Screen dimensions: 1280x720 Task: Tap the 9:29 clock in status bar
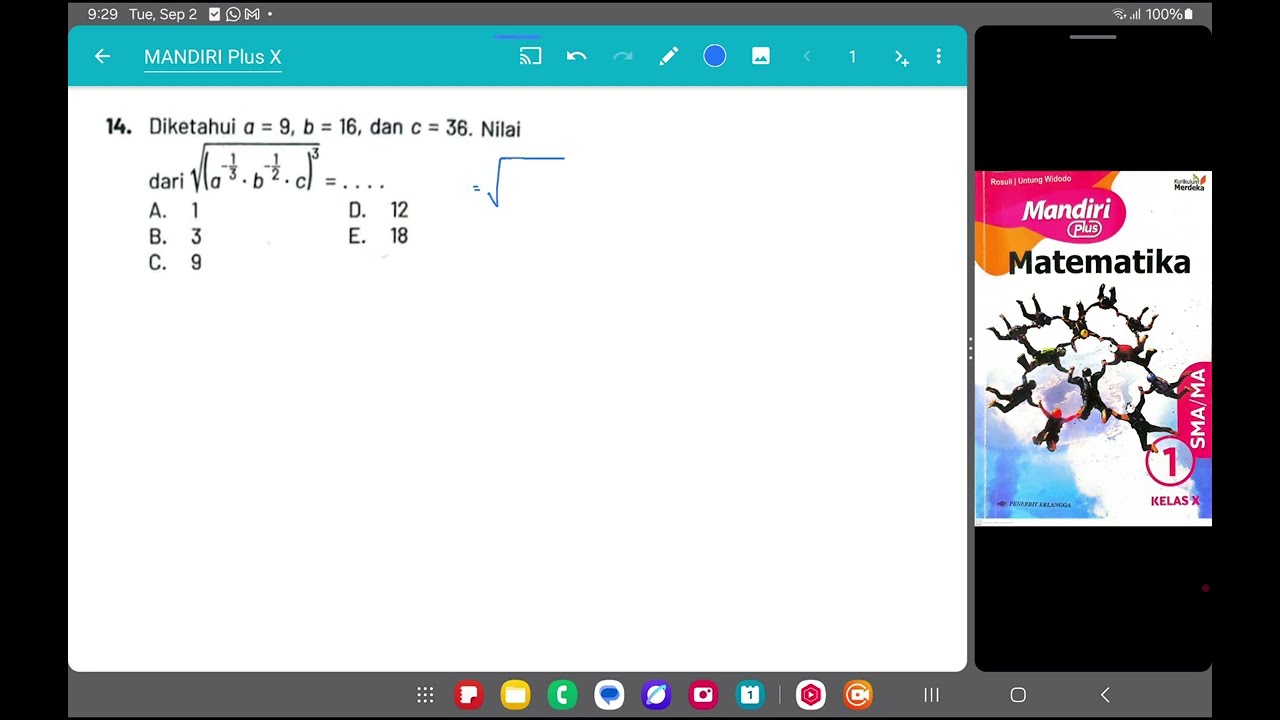pos(103,14)
